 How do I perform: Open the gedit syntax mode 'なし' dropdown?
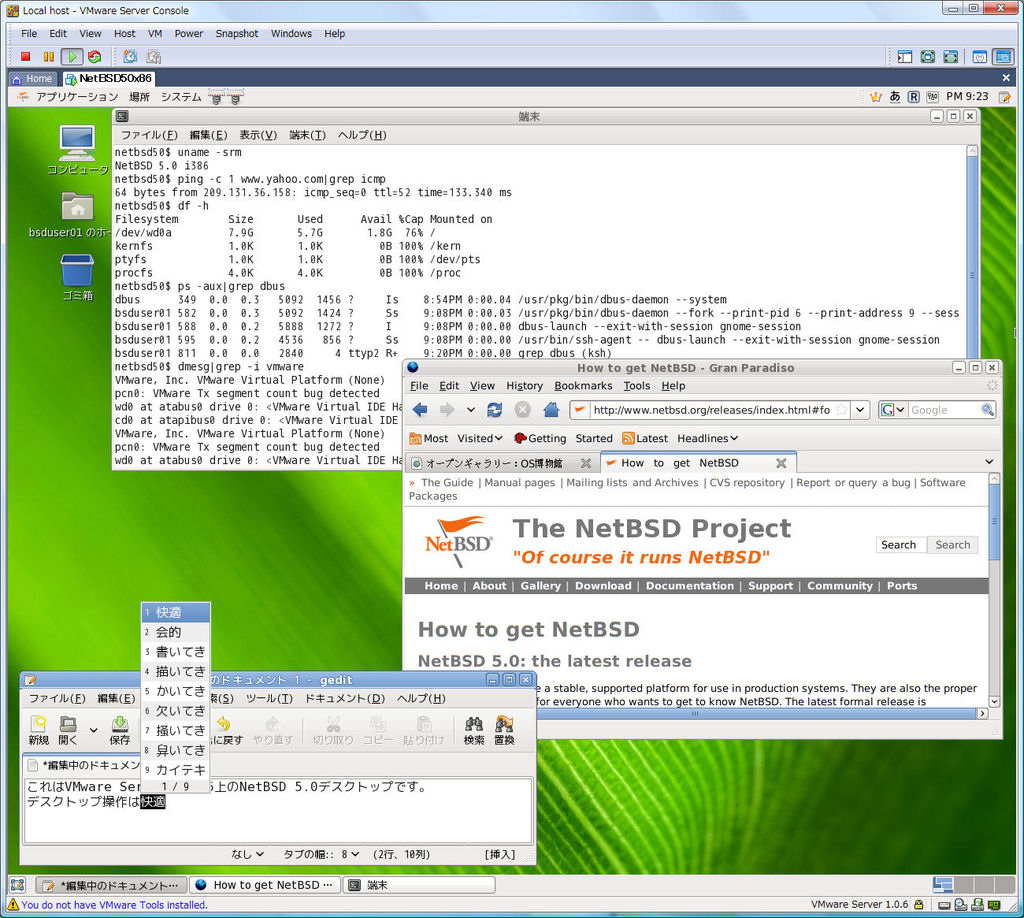coord(248,854)
